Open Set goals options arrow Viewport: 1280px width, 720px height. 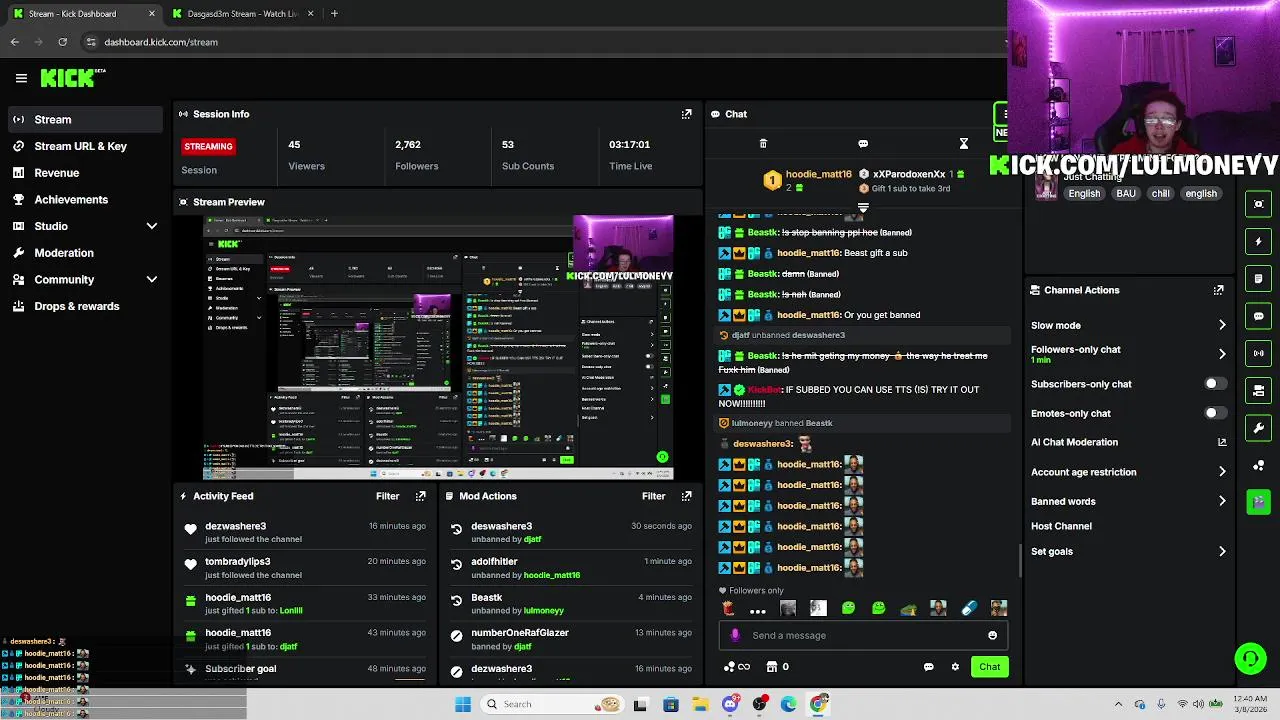click(1222, 551)
